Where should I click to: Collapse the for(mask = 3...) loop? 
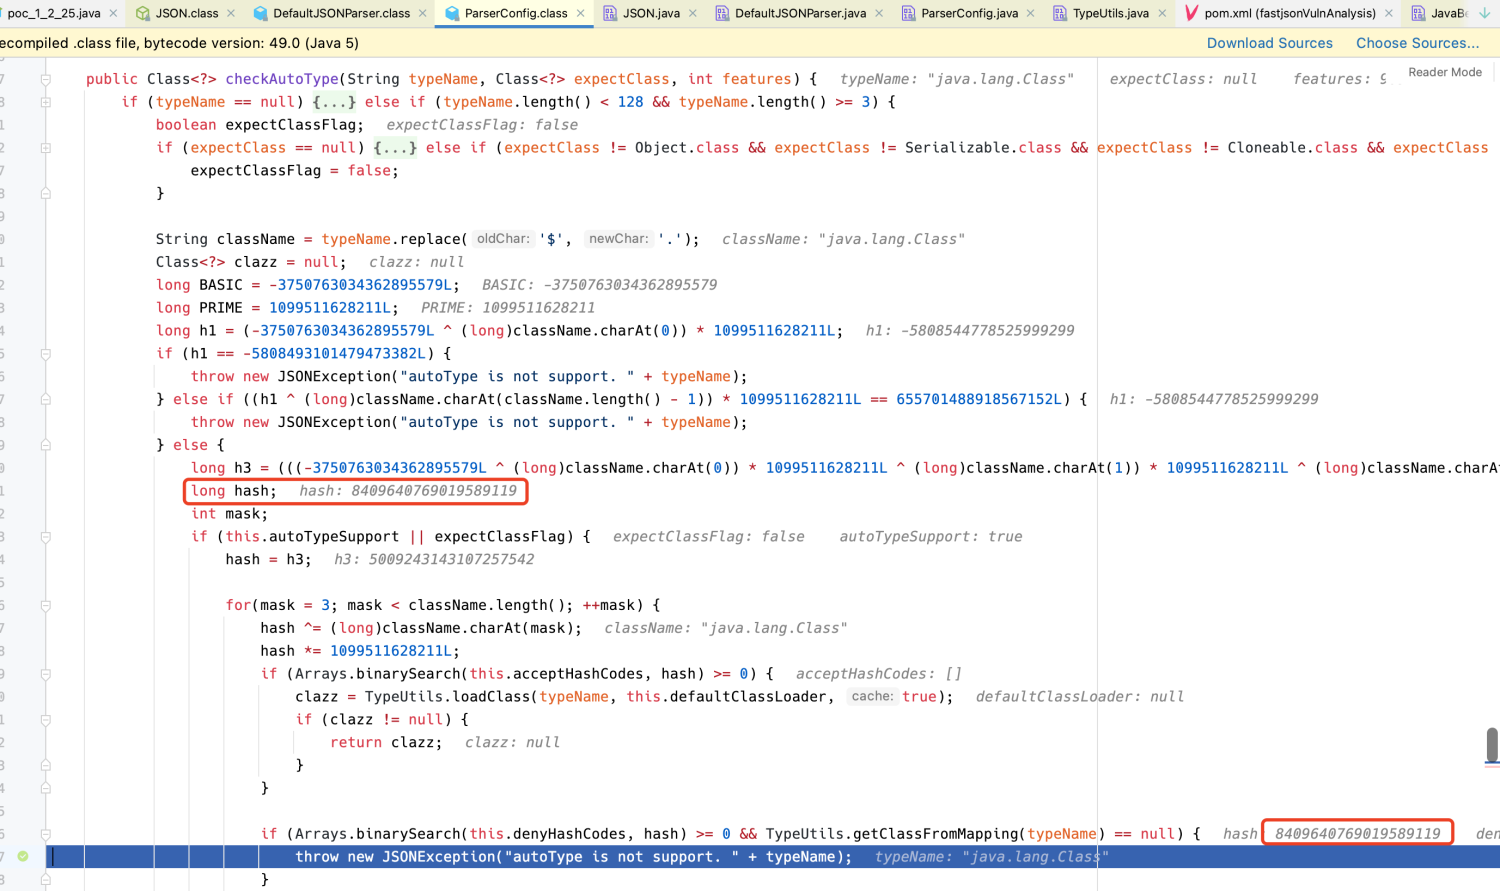click(x=46, y=606)
